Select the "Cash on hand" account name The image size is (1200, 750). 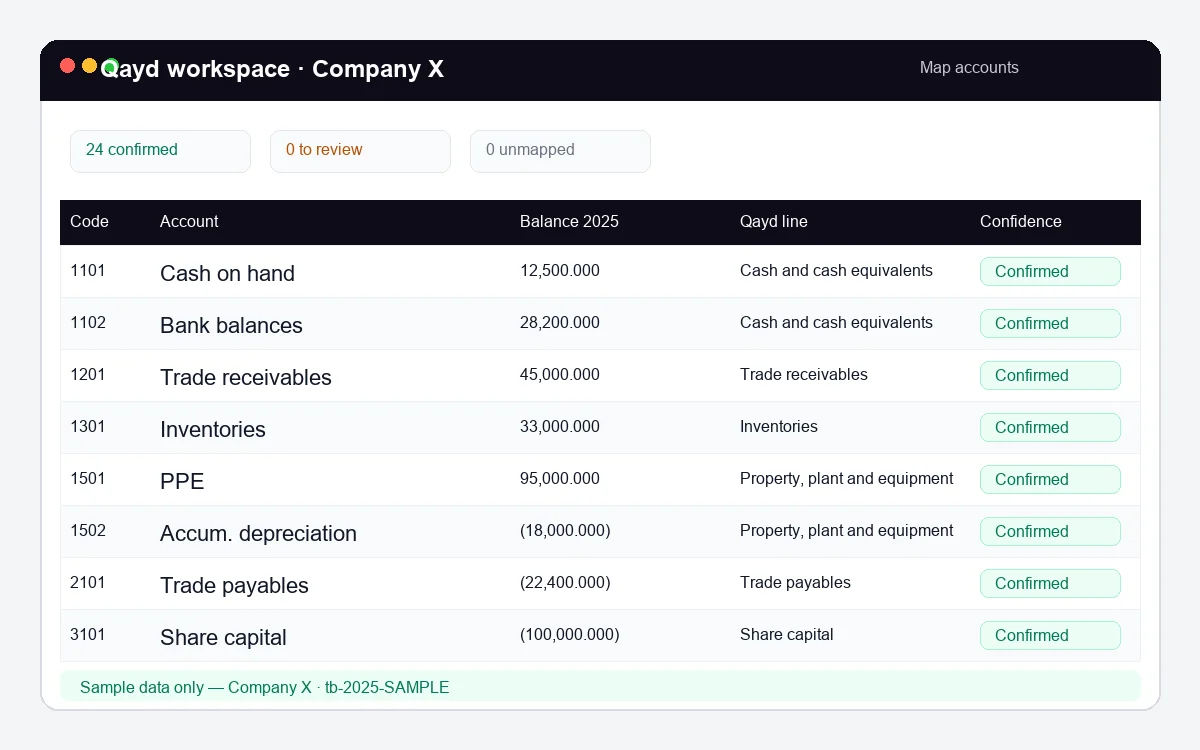[227, 273]
